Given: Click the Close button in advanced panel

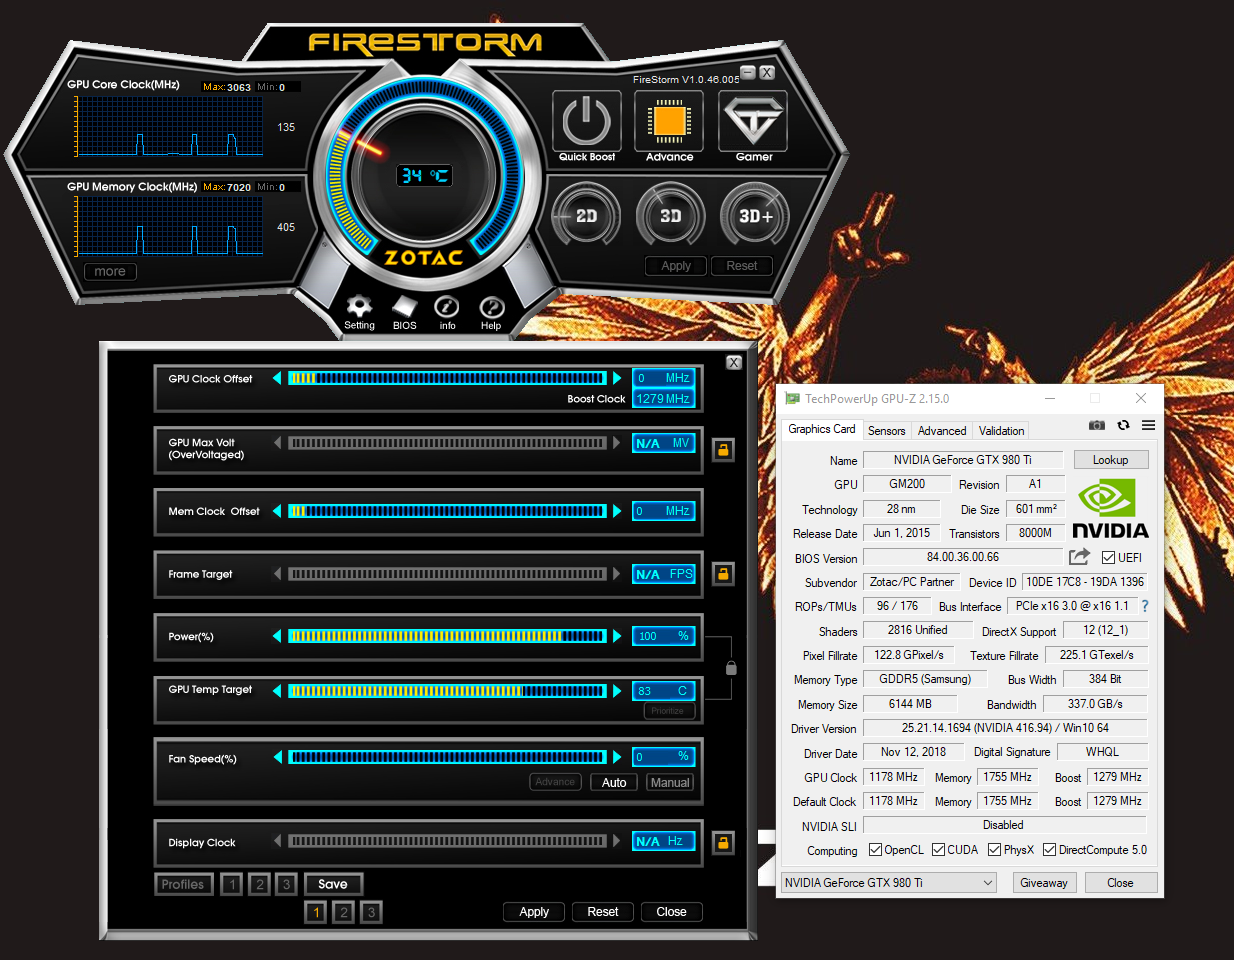Looking at the screenshot, I should 672,912.
